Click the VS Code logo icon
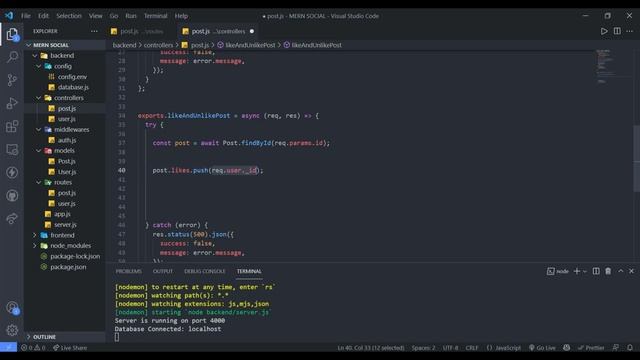This screenshot has width=640, height=360. click(9, 16)
